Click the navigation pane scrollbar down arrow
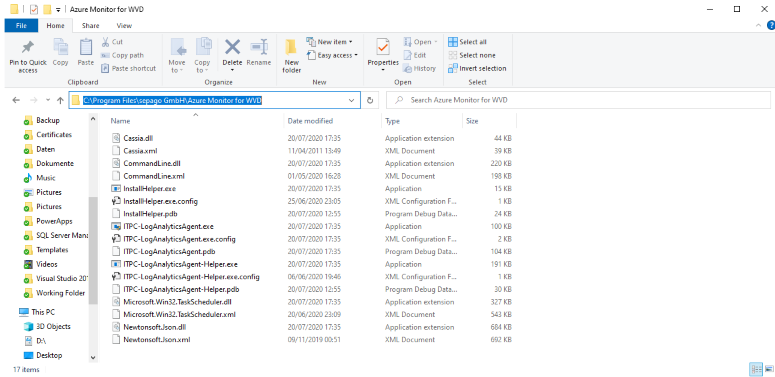The width and height of the screenshot is (775, 377). (93, 357)
